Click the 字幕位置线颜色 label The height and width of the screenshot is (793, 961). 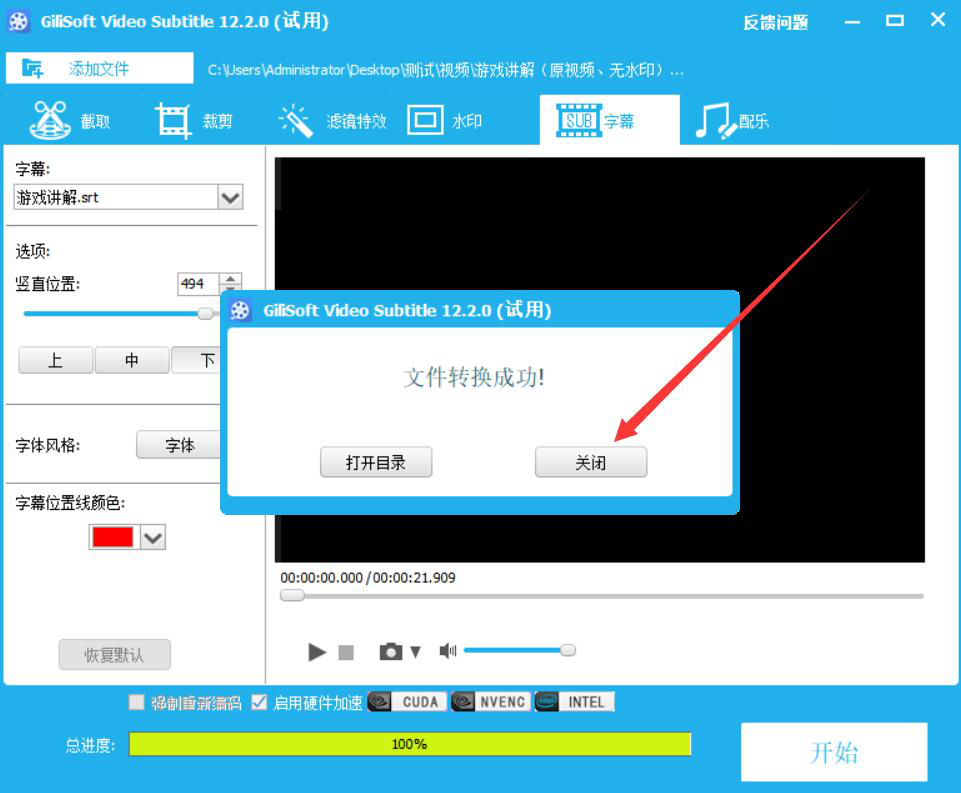pos(70,503)
